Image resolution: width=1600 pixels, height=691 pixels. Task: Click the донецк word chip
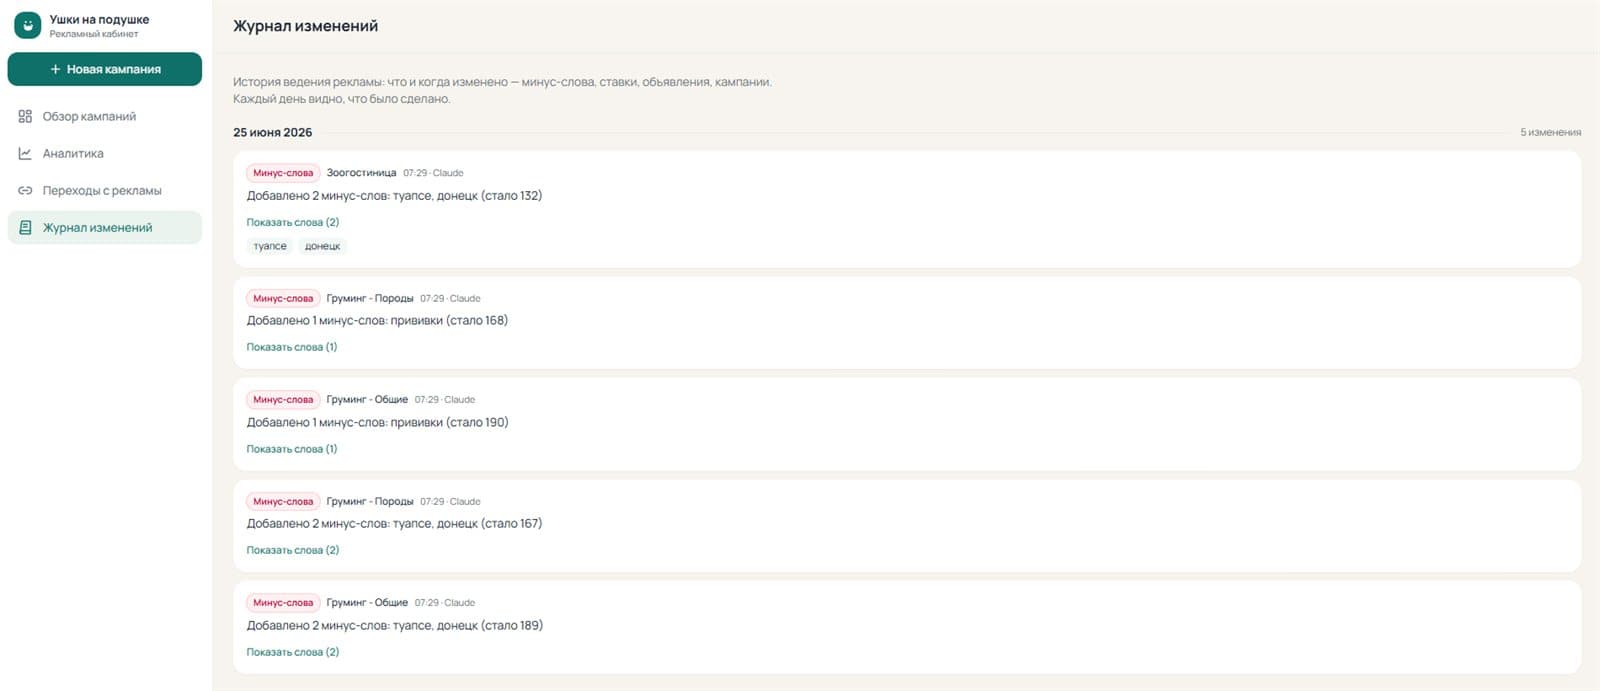pyautogui.click(x=323, y=246)
